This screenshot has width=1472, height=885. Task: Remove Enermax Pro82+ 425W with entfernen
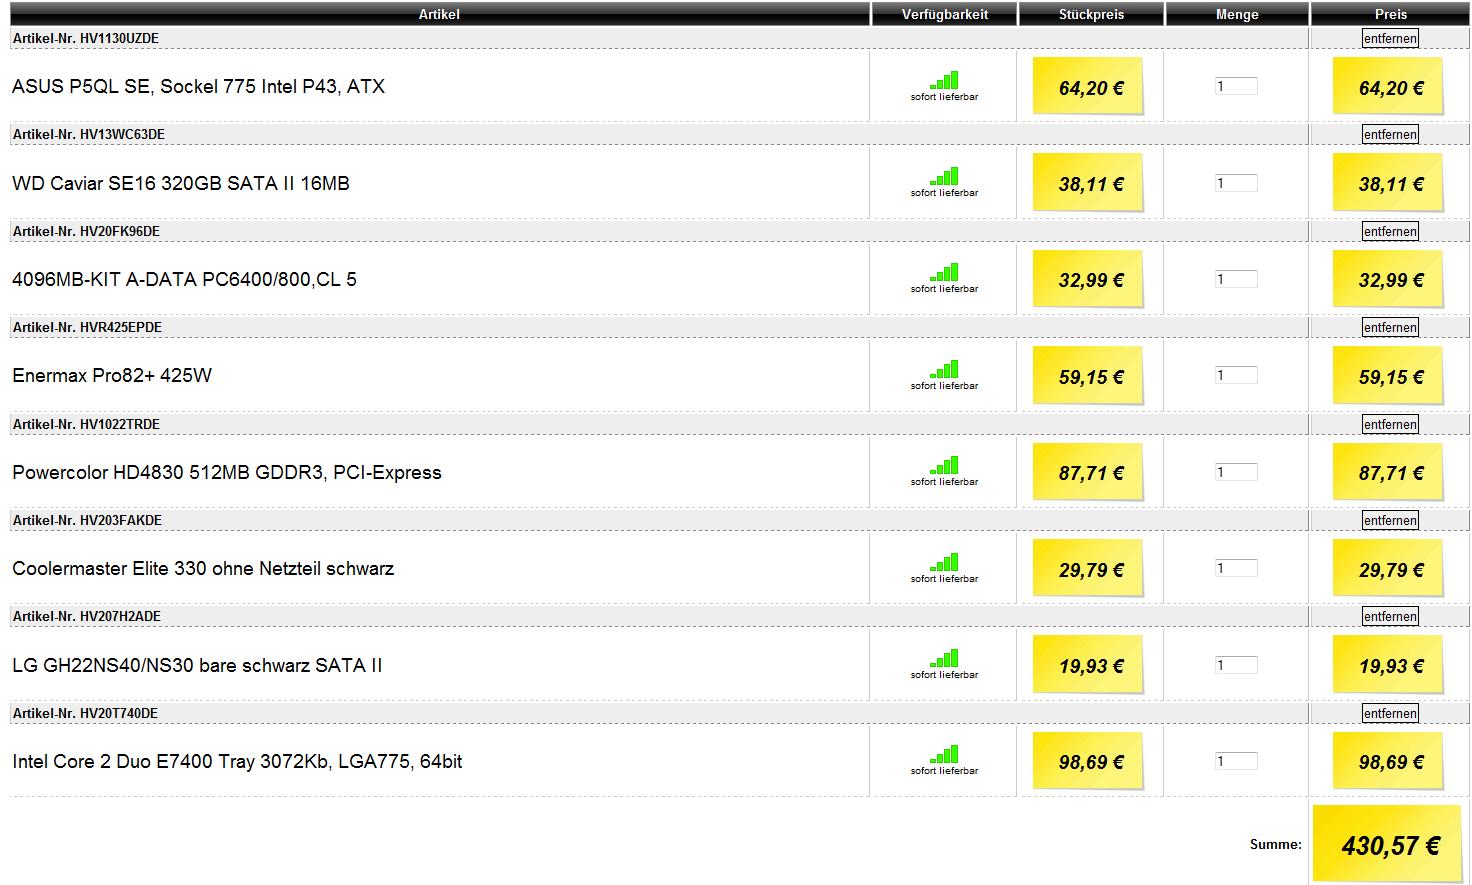(1390, 327)
